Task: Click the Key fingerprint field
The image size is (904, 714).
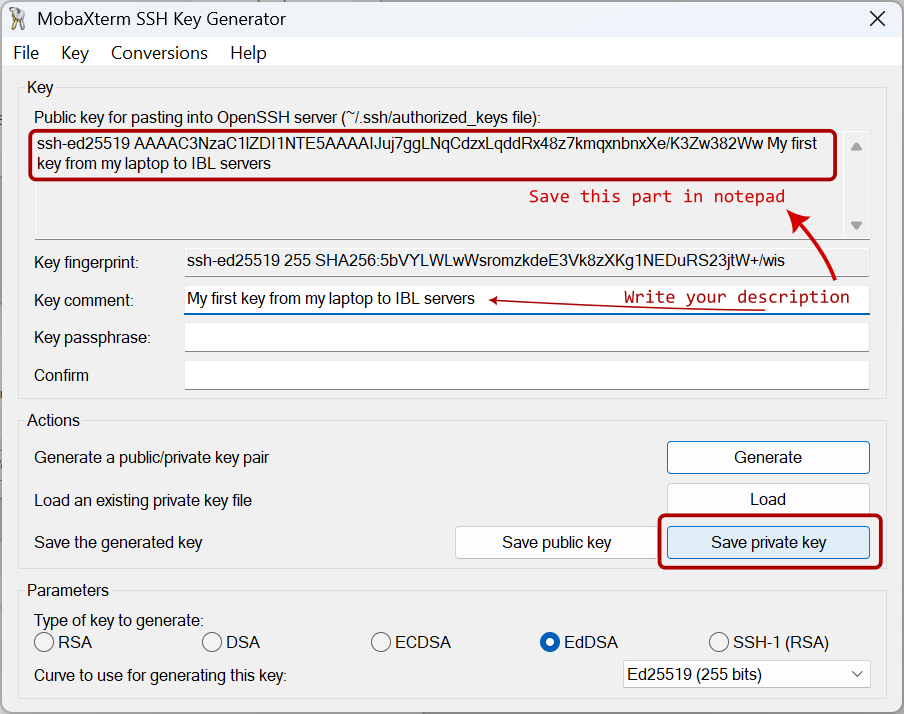Action: click(x=526, y=261)
